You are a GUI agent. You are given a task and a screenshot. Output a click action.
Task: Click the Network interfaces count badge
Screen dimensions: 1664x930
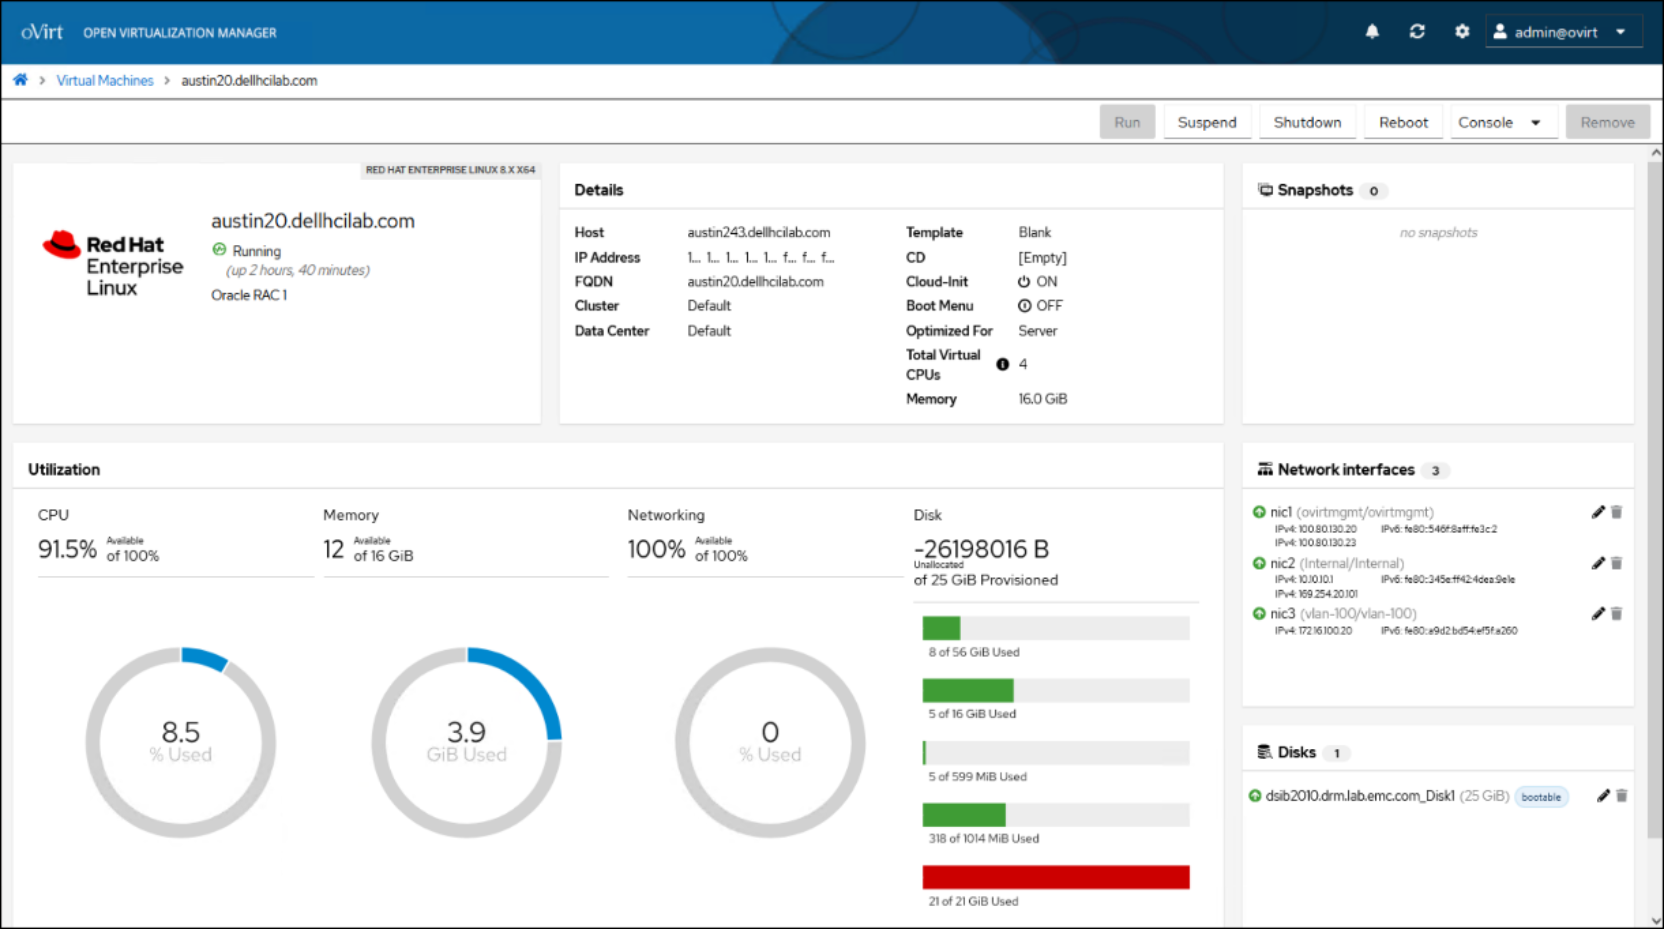[1435, 470]
